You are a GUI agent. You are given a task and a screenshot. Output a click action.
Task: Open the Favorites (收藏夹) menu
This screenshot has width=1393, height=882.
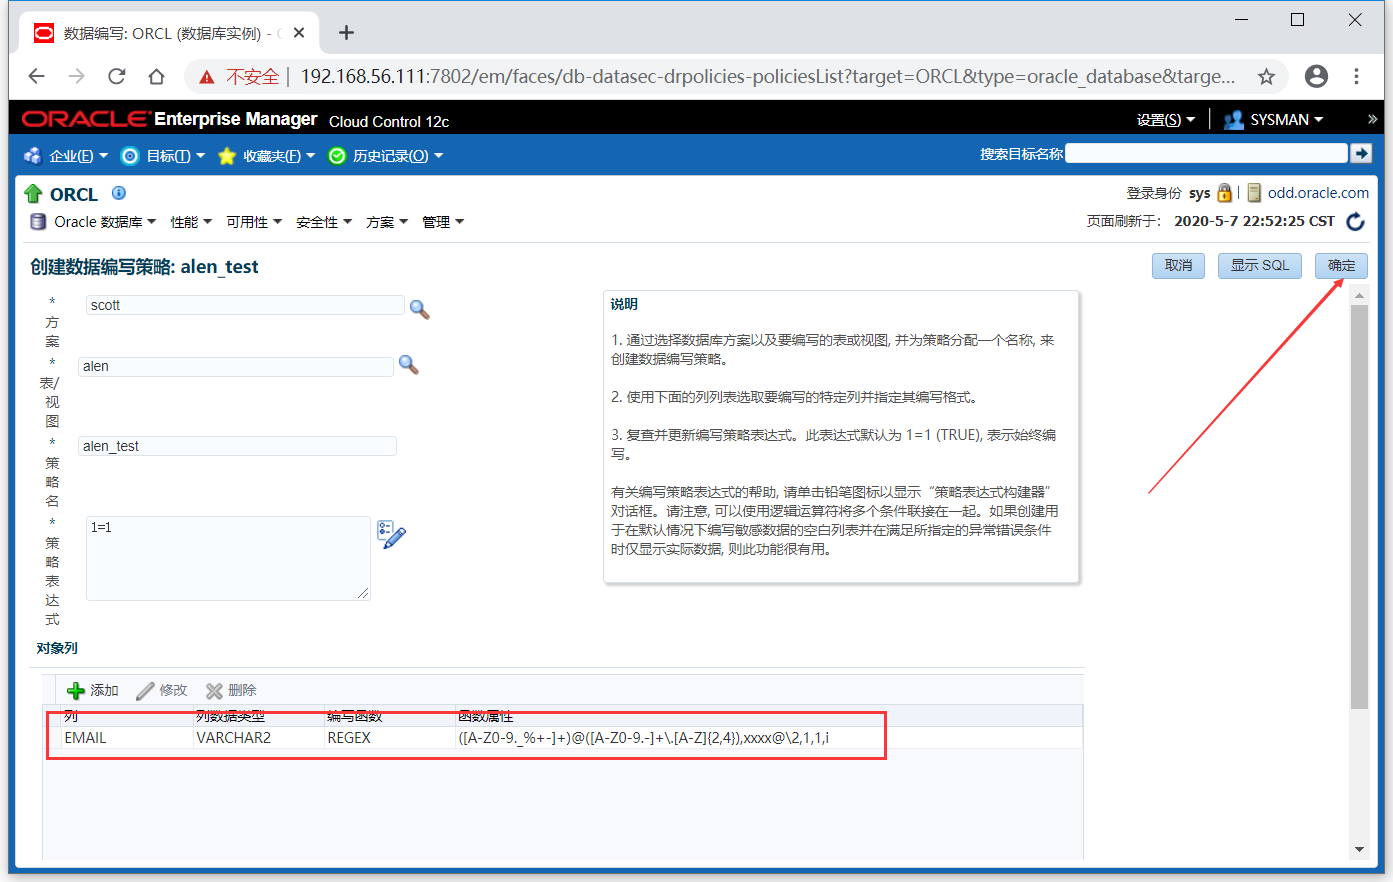point(267,156)
